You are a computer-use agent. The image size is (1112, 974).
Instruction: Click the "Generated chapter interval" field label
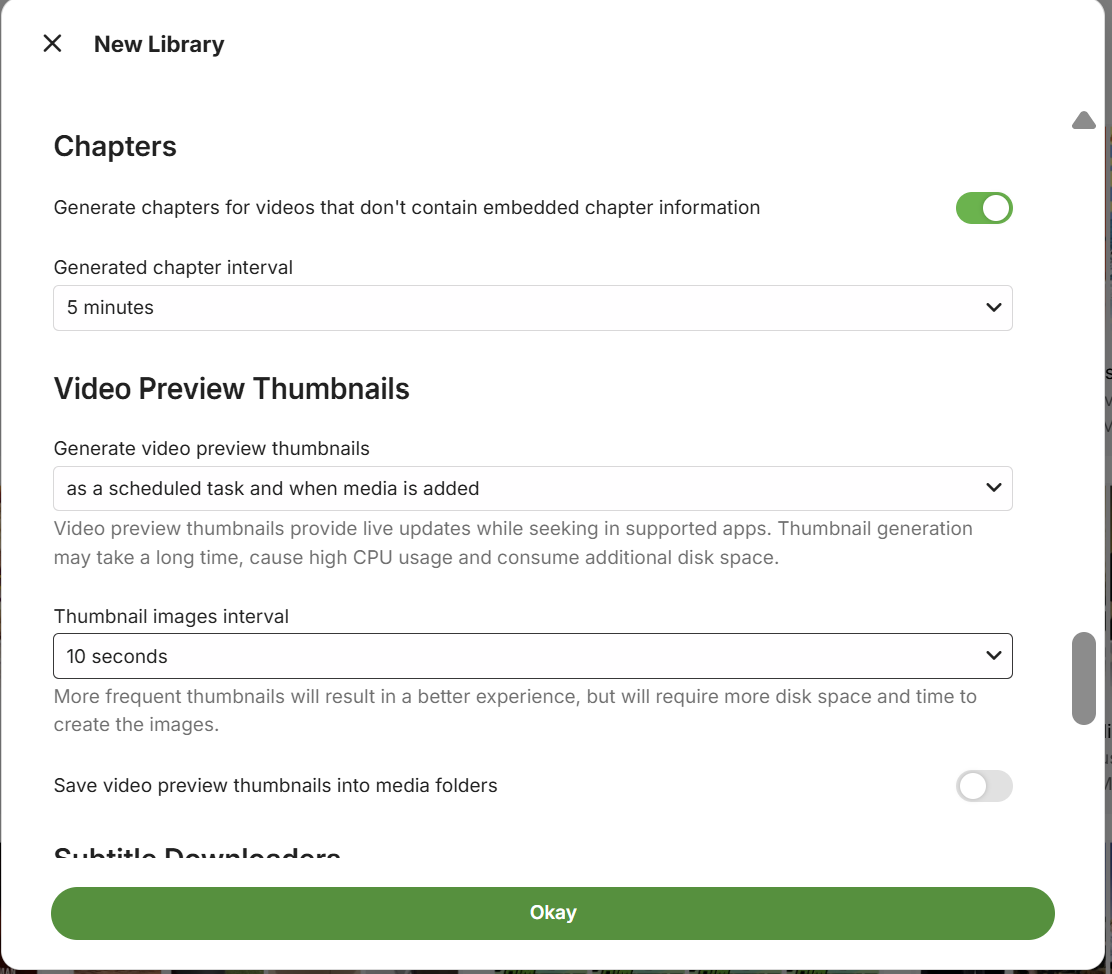click(173, 268)
